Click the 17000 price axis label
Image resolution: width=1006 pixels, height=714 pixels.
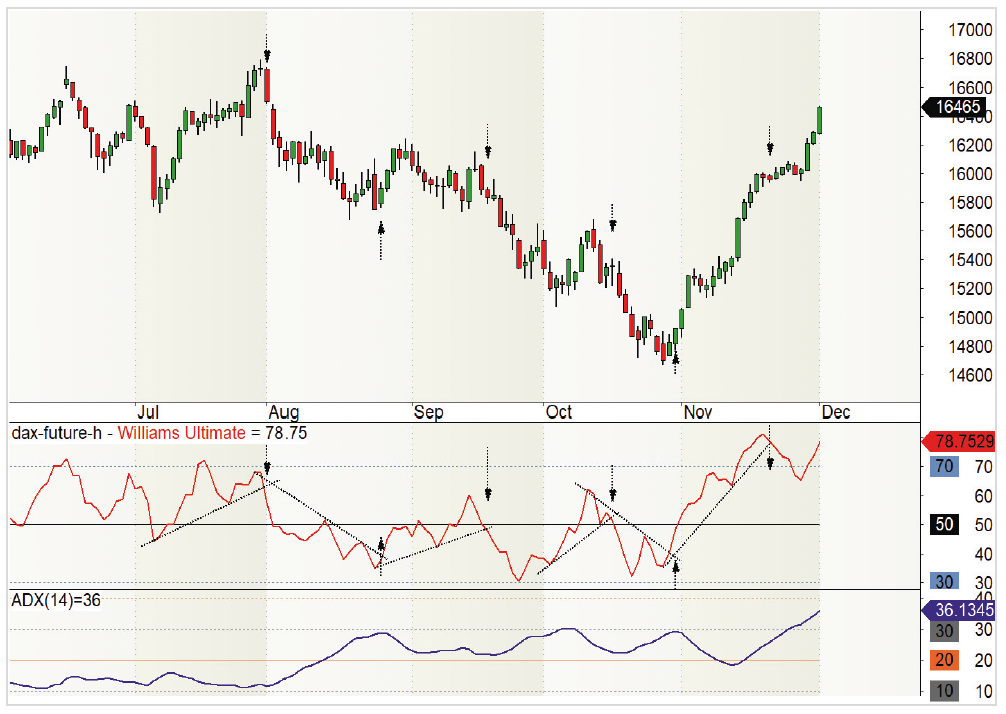click(970, 30)
